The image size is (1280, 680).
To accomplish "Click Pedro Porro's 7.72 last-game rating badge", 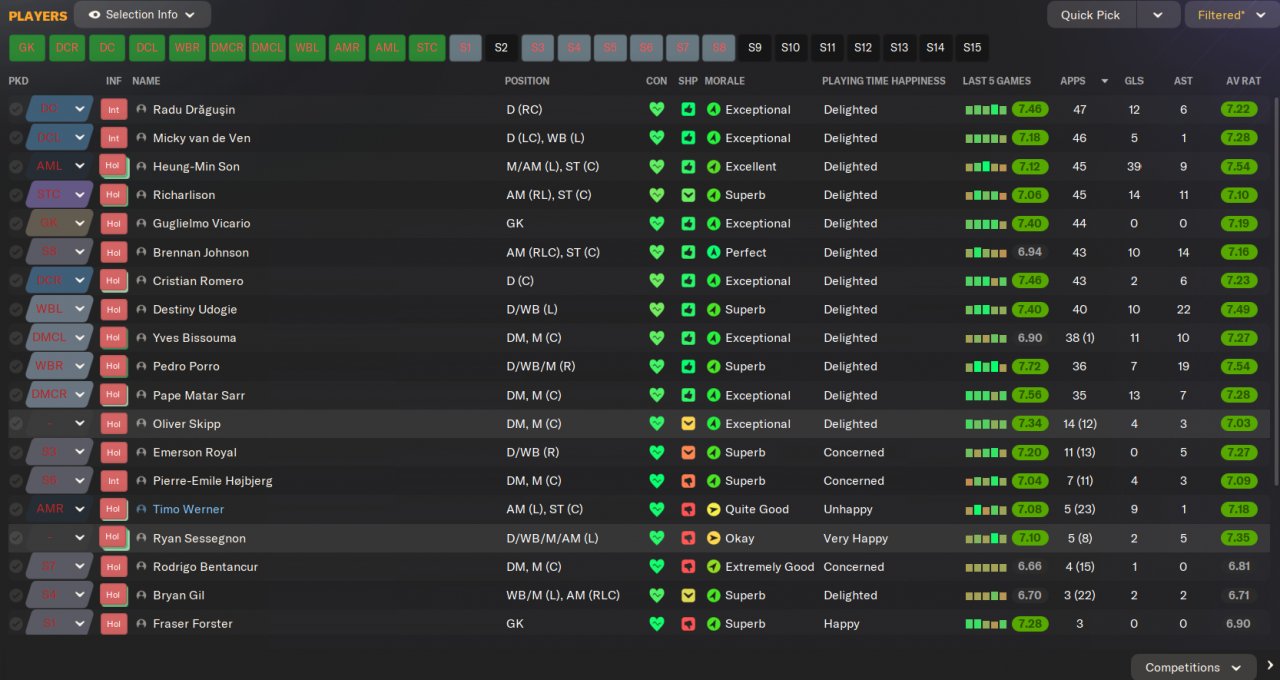I will (x=1030, y=367).
